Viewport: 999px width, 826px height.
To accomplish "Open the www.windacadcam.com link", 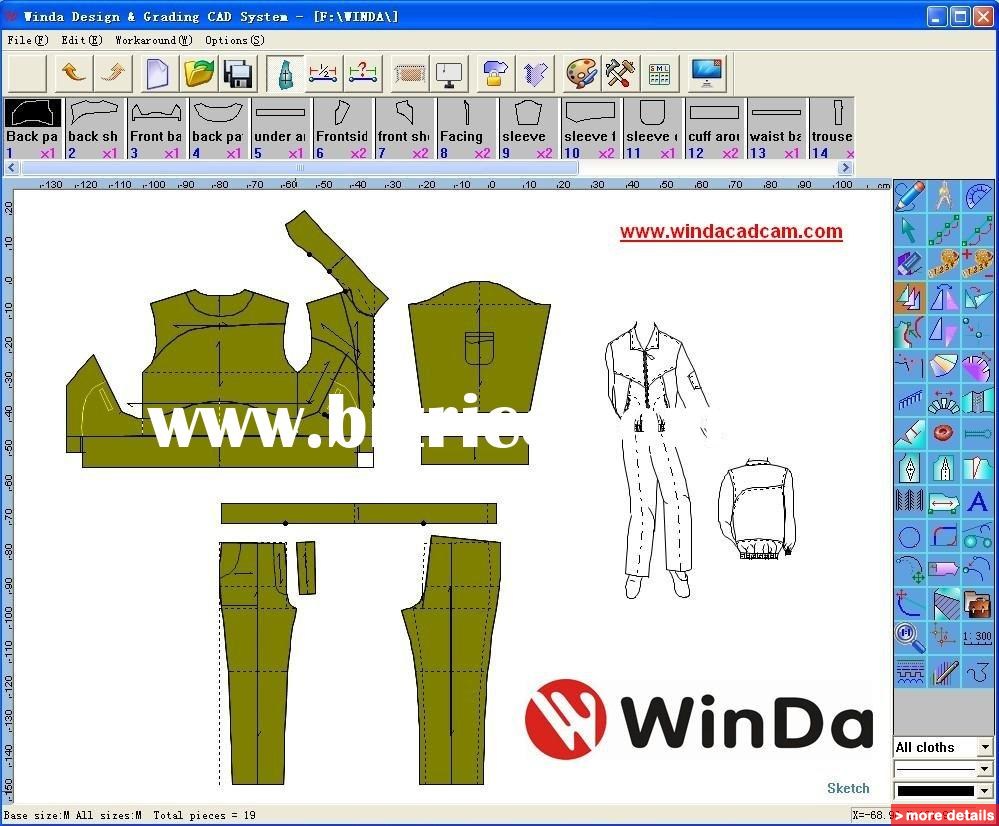I will pos(731,231).
